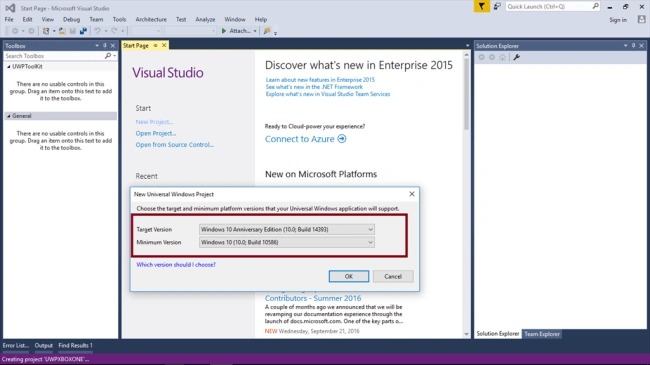Click the Sign in link

coord(618,20)
